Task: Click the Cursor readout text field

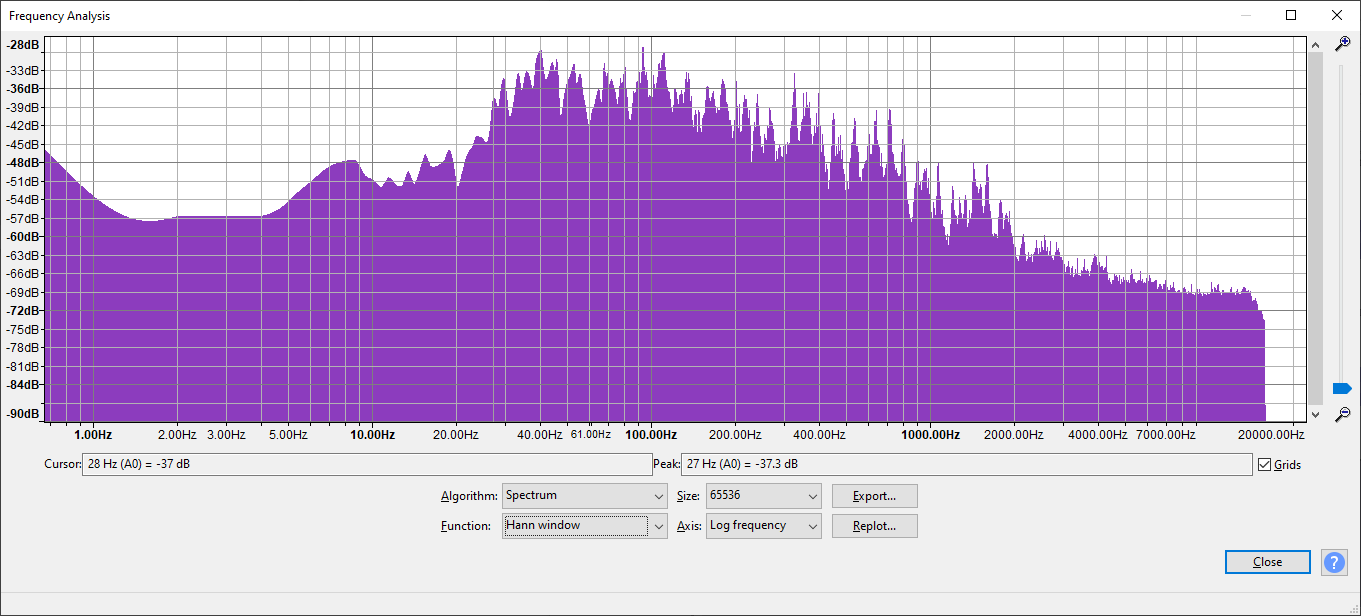Action: pyautogui.click(x=366, y=465)
